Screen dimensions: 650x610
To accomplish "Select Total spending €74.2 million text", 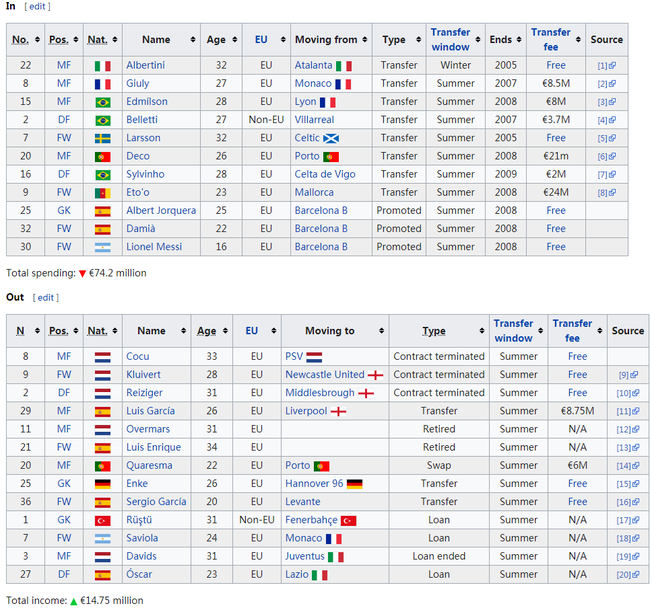I will point(76,273).
